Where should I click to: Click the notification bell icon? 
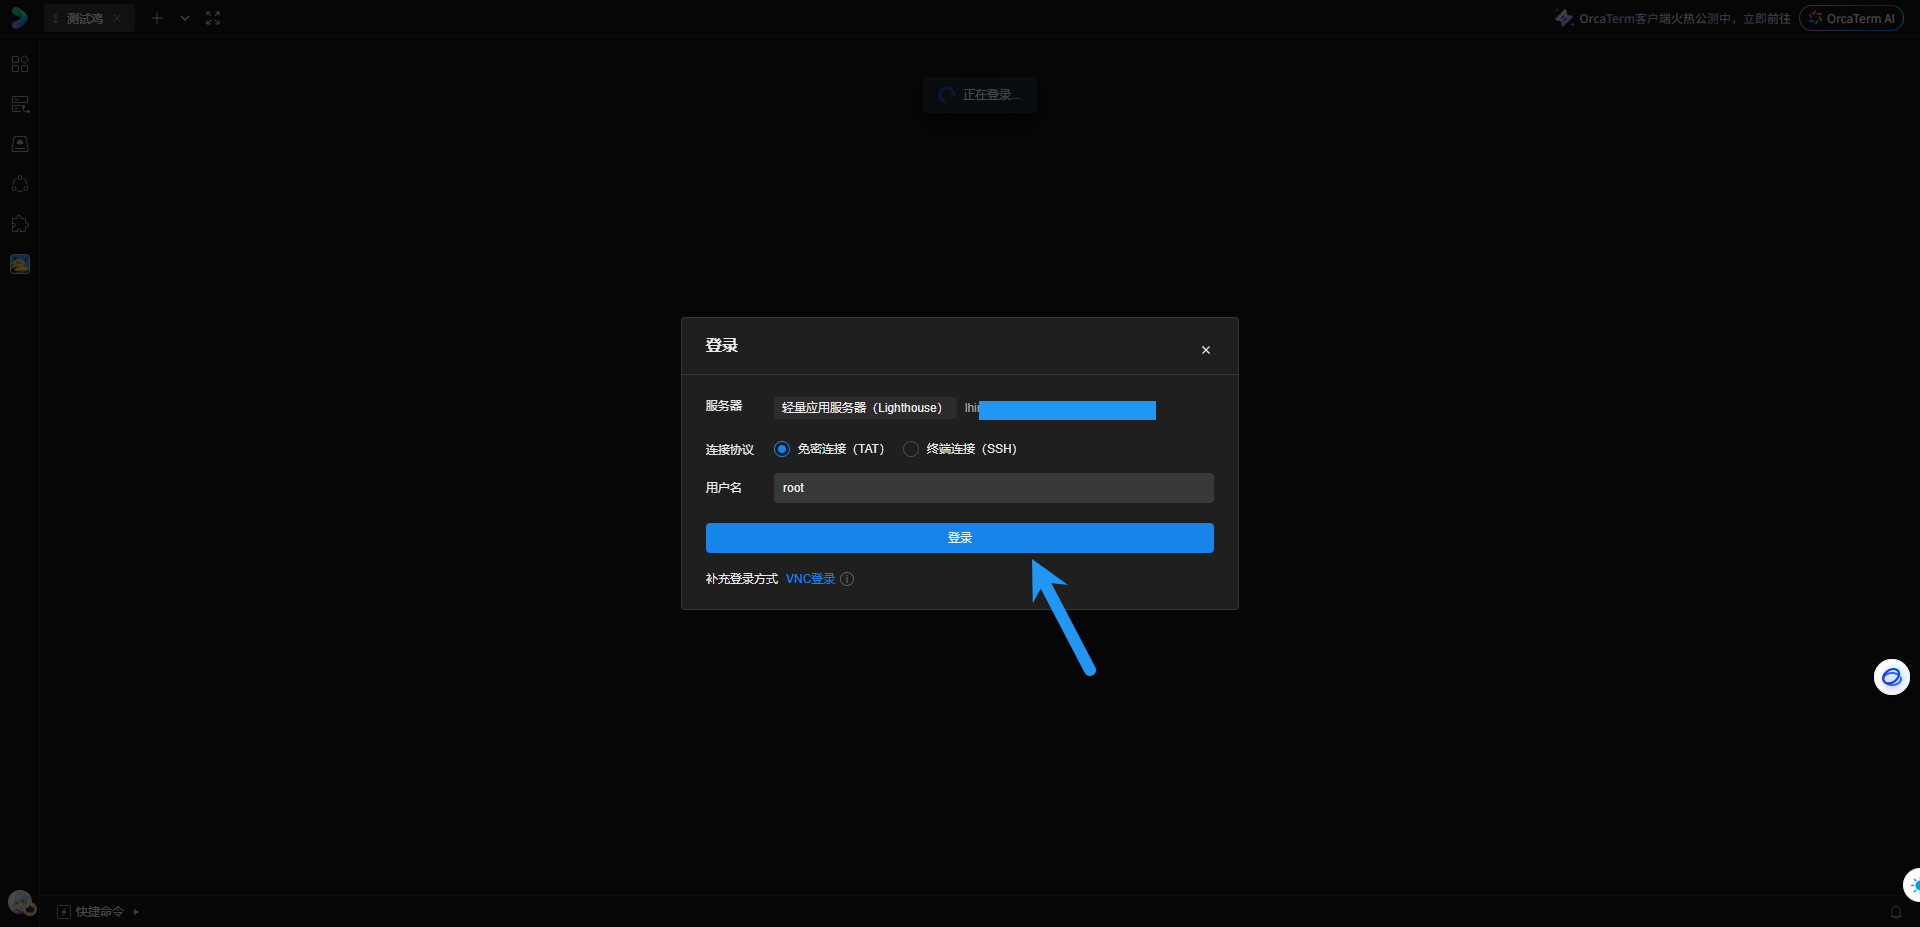[x=1895, y=911]
